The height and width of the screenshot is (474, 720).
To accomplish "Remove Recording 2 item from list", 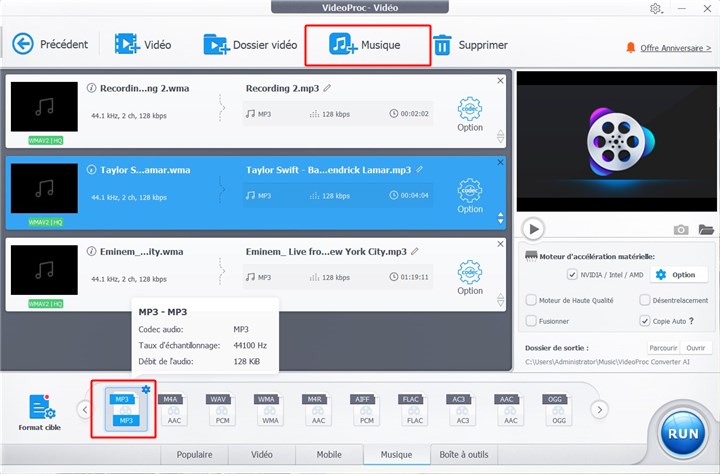I will [x=501, y=80].
